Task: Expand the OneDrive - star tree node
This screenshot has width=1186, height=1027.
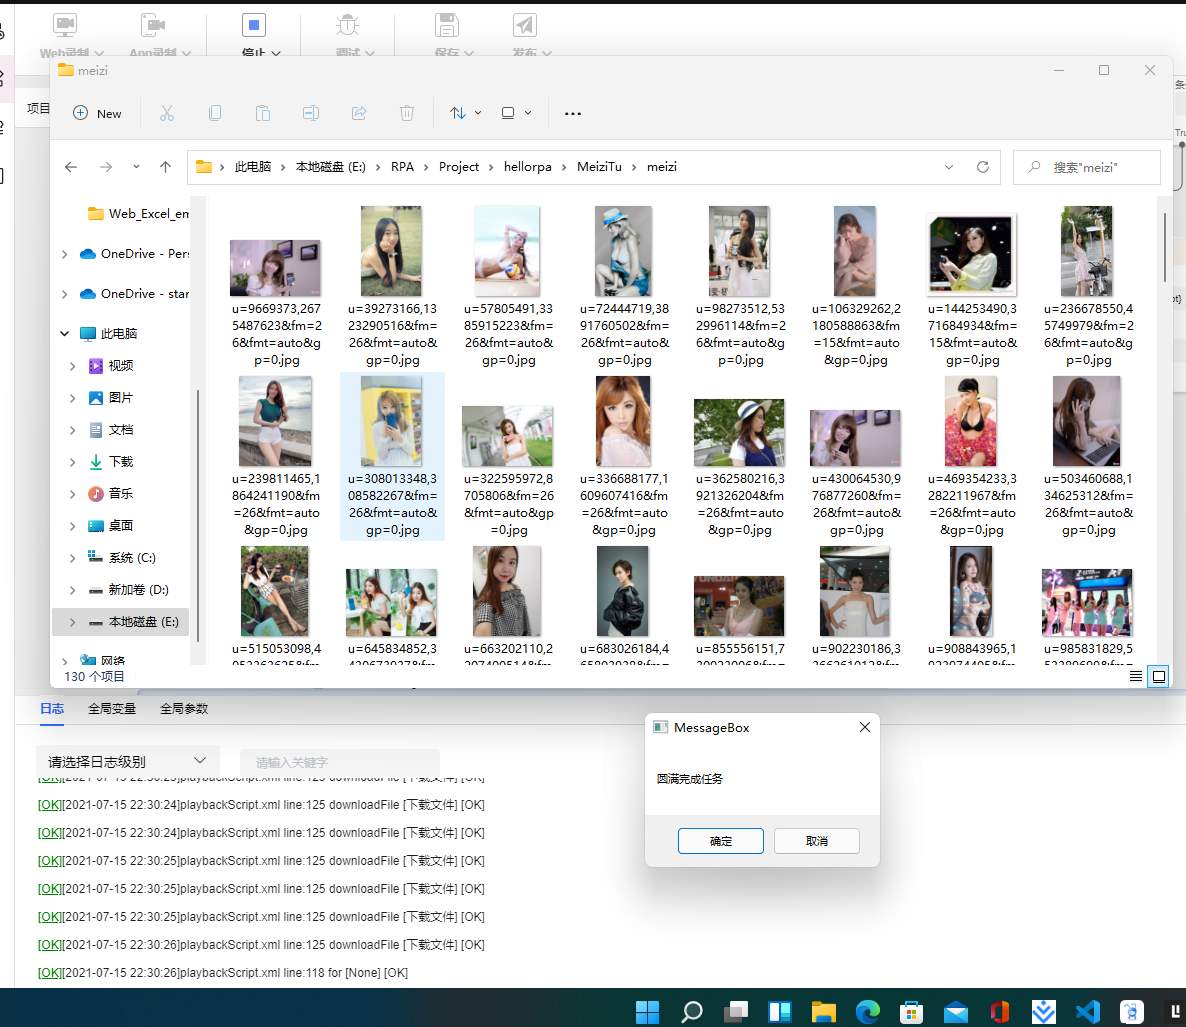Action: click(x=65, y=294)
